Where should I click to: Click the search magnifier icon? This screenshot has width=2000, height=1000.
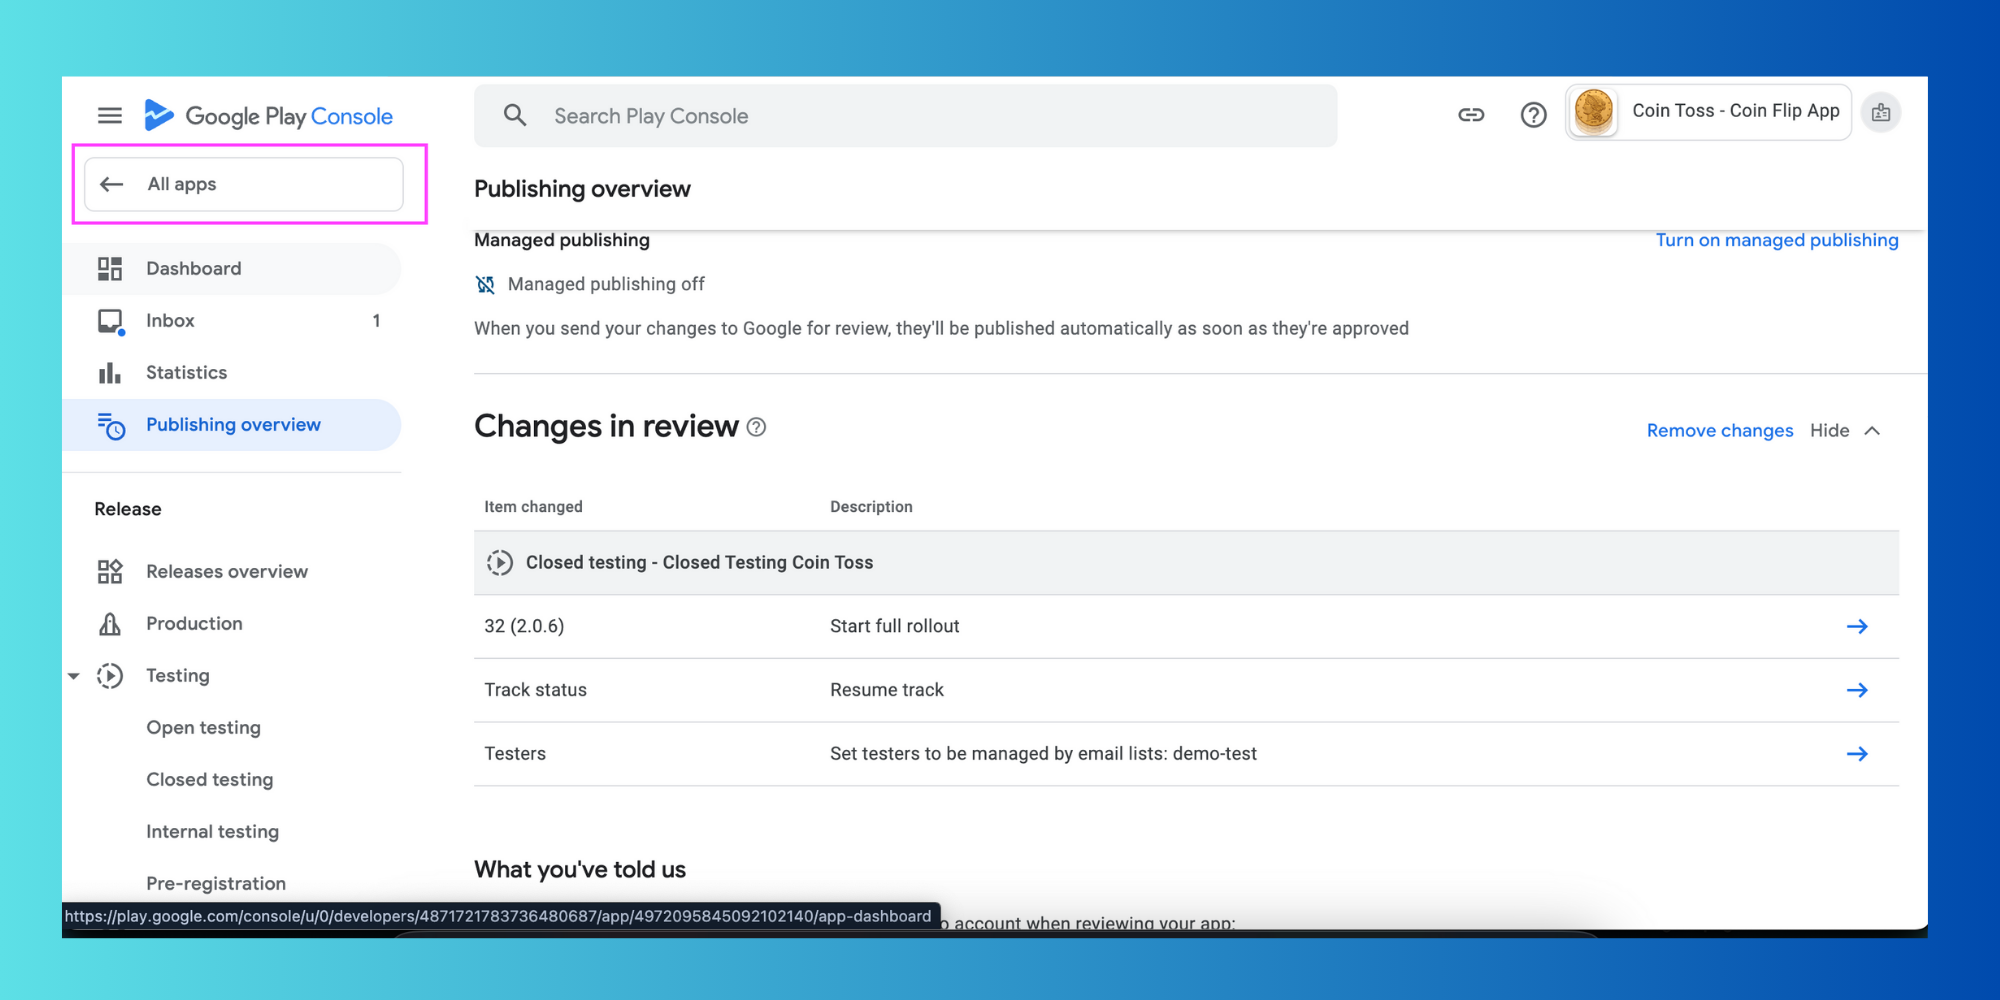[515, 115]
